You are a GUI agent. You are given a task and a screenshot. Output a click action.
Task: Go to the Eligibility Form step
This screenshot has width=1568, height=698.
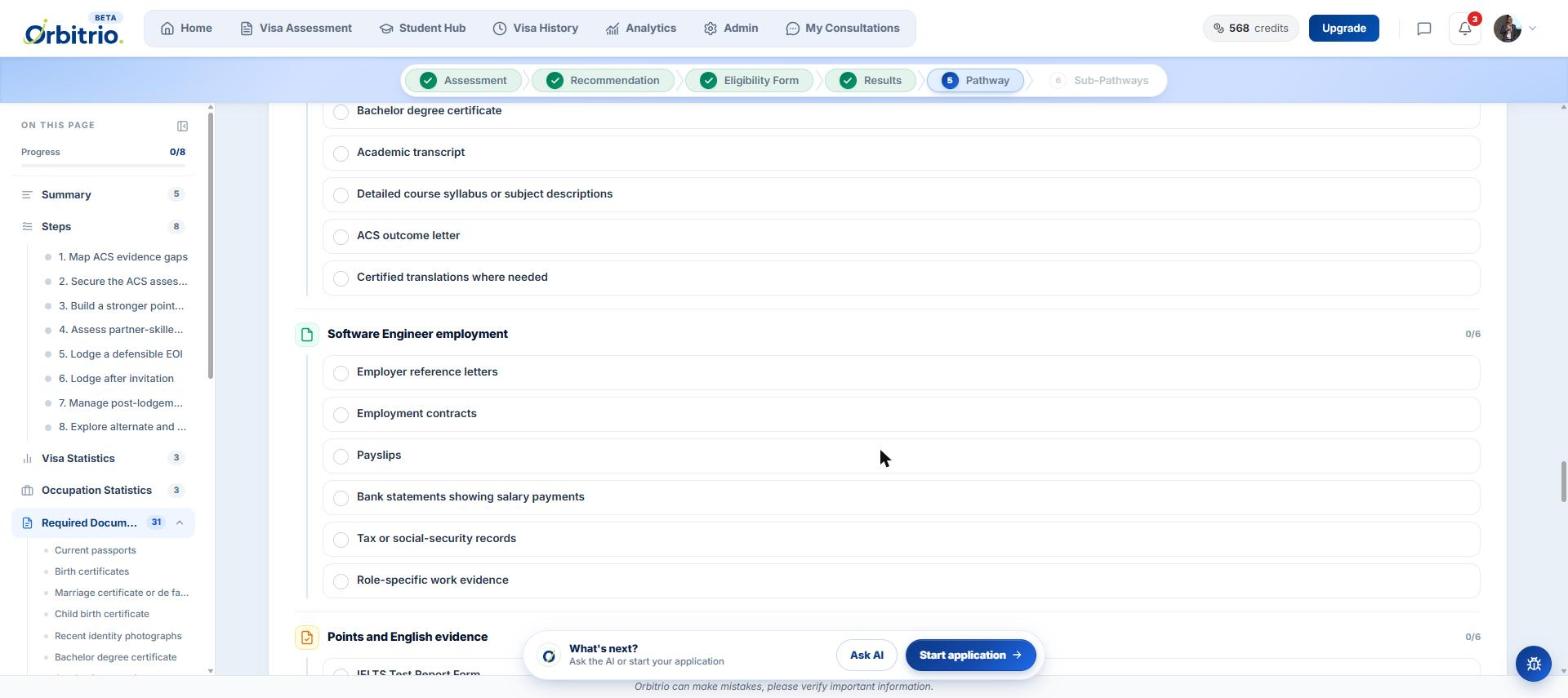750,81
